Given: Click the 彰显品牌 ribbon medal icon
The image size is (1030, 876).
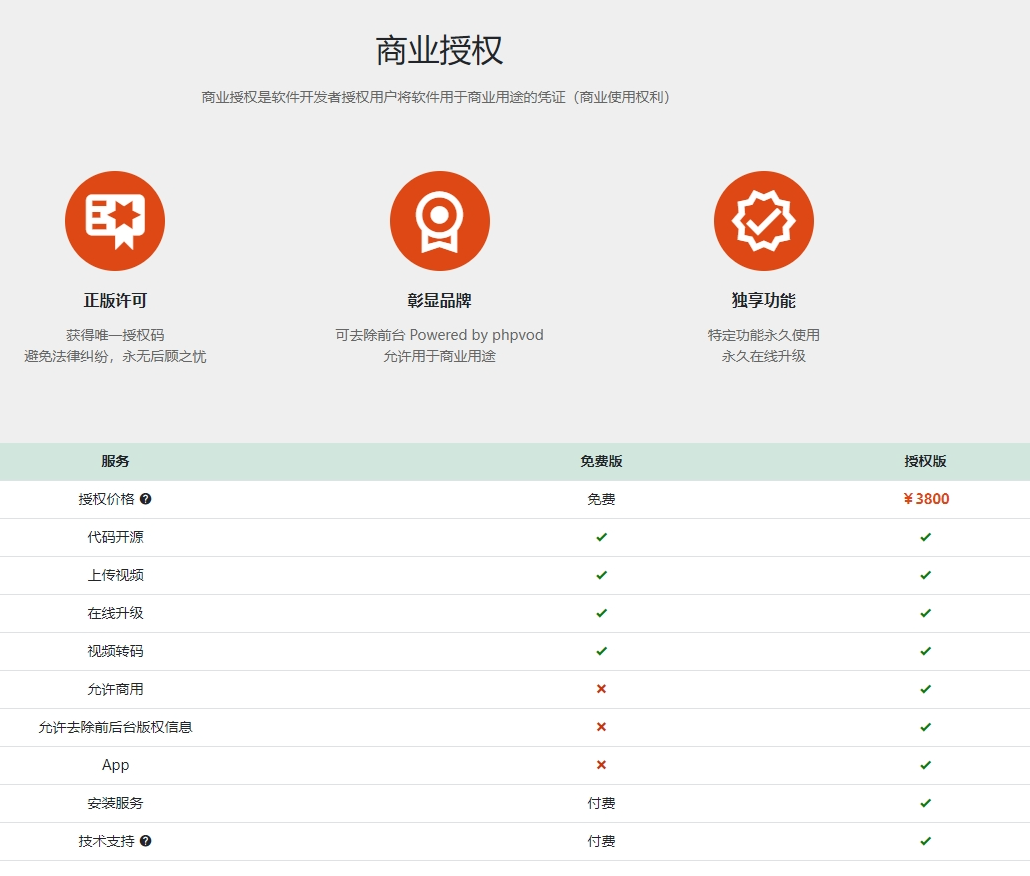Looking at the screenshot, I should point(439,221).
